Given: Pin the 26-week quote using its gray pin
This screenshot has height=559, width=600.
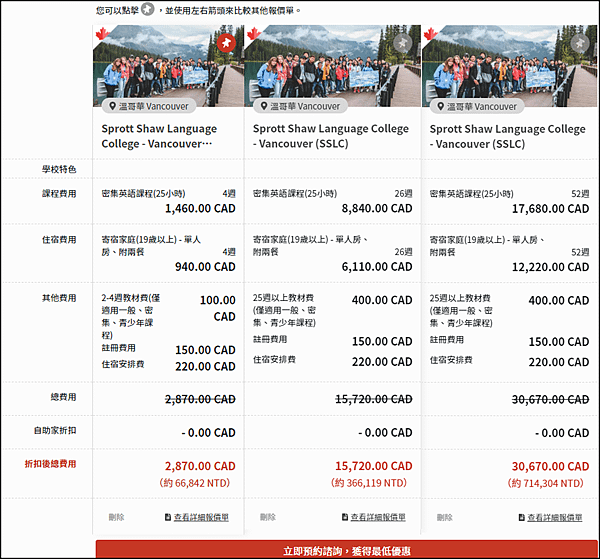Looking at the screenshot, I should click(x=403, y=43).
